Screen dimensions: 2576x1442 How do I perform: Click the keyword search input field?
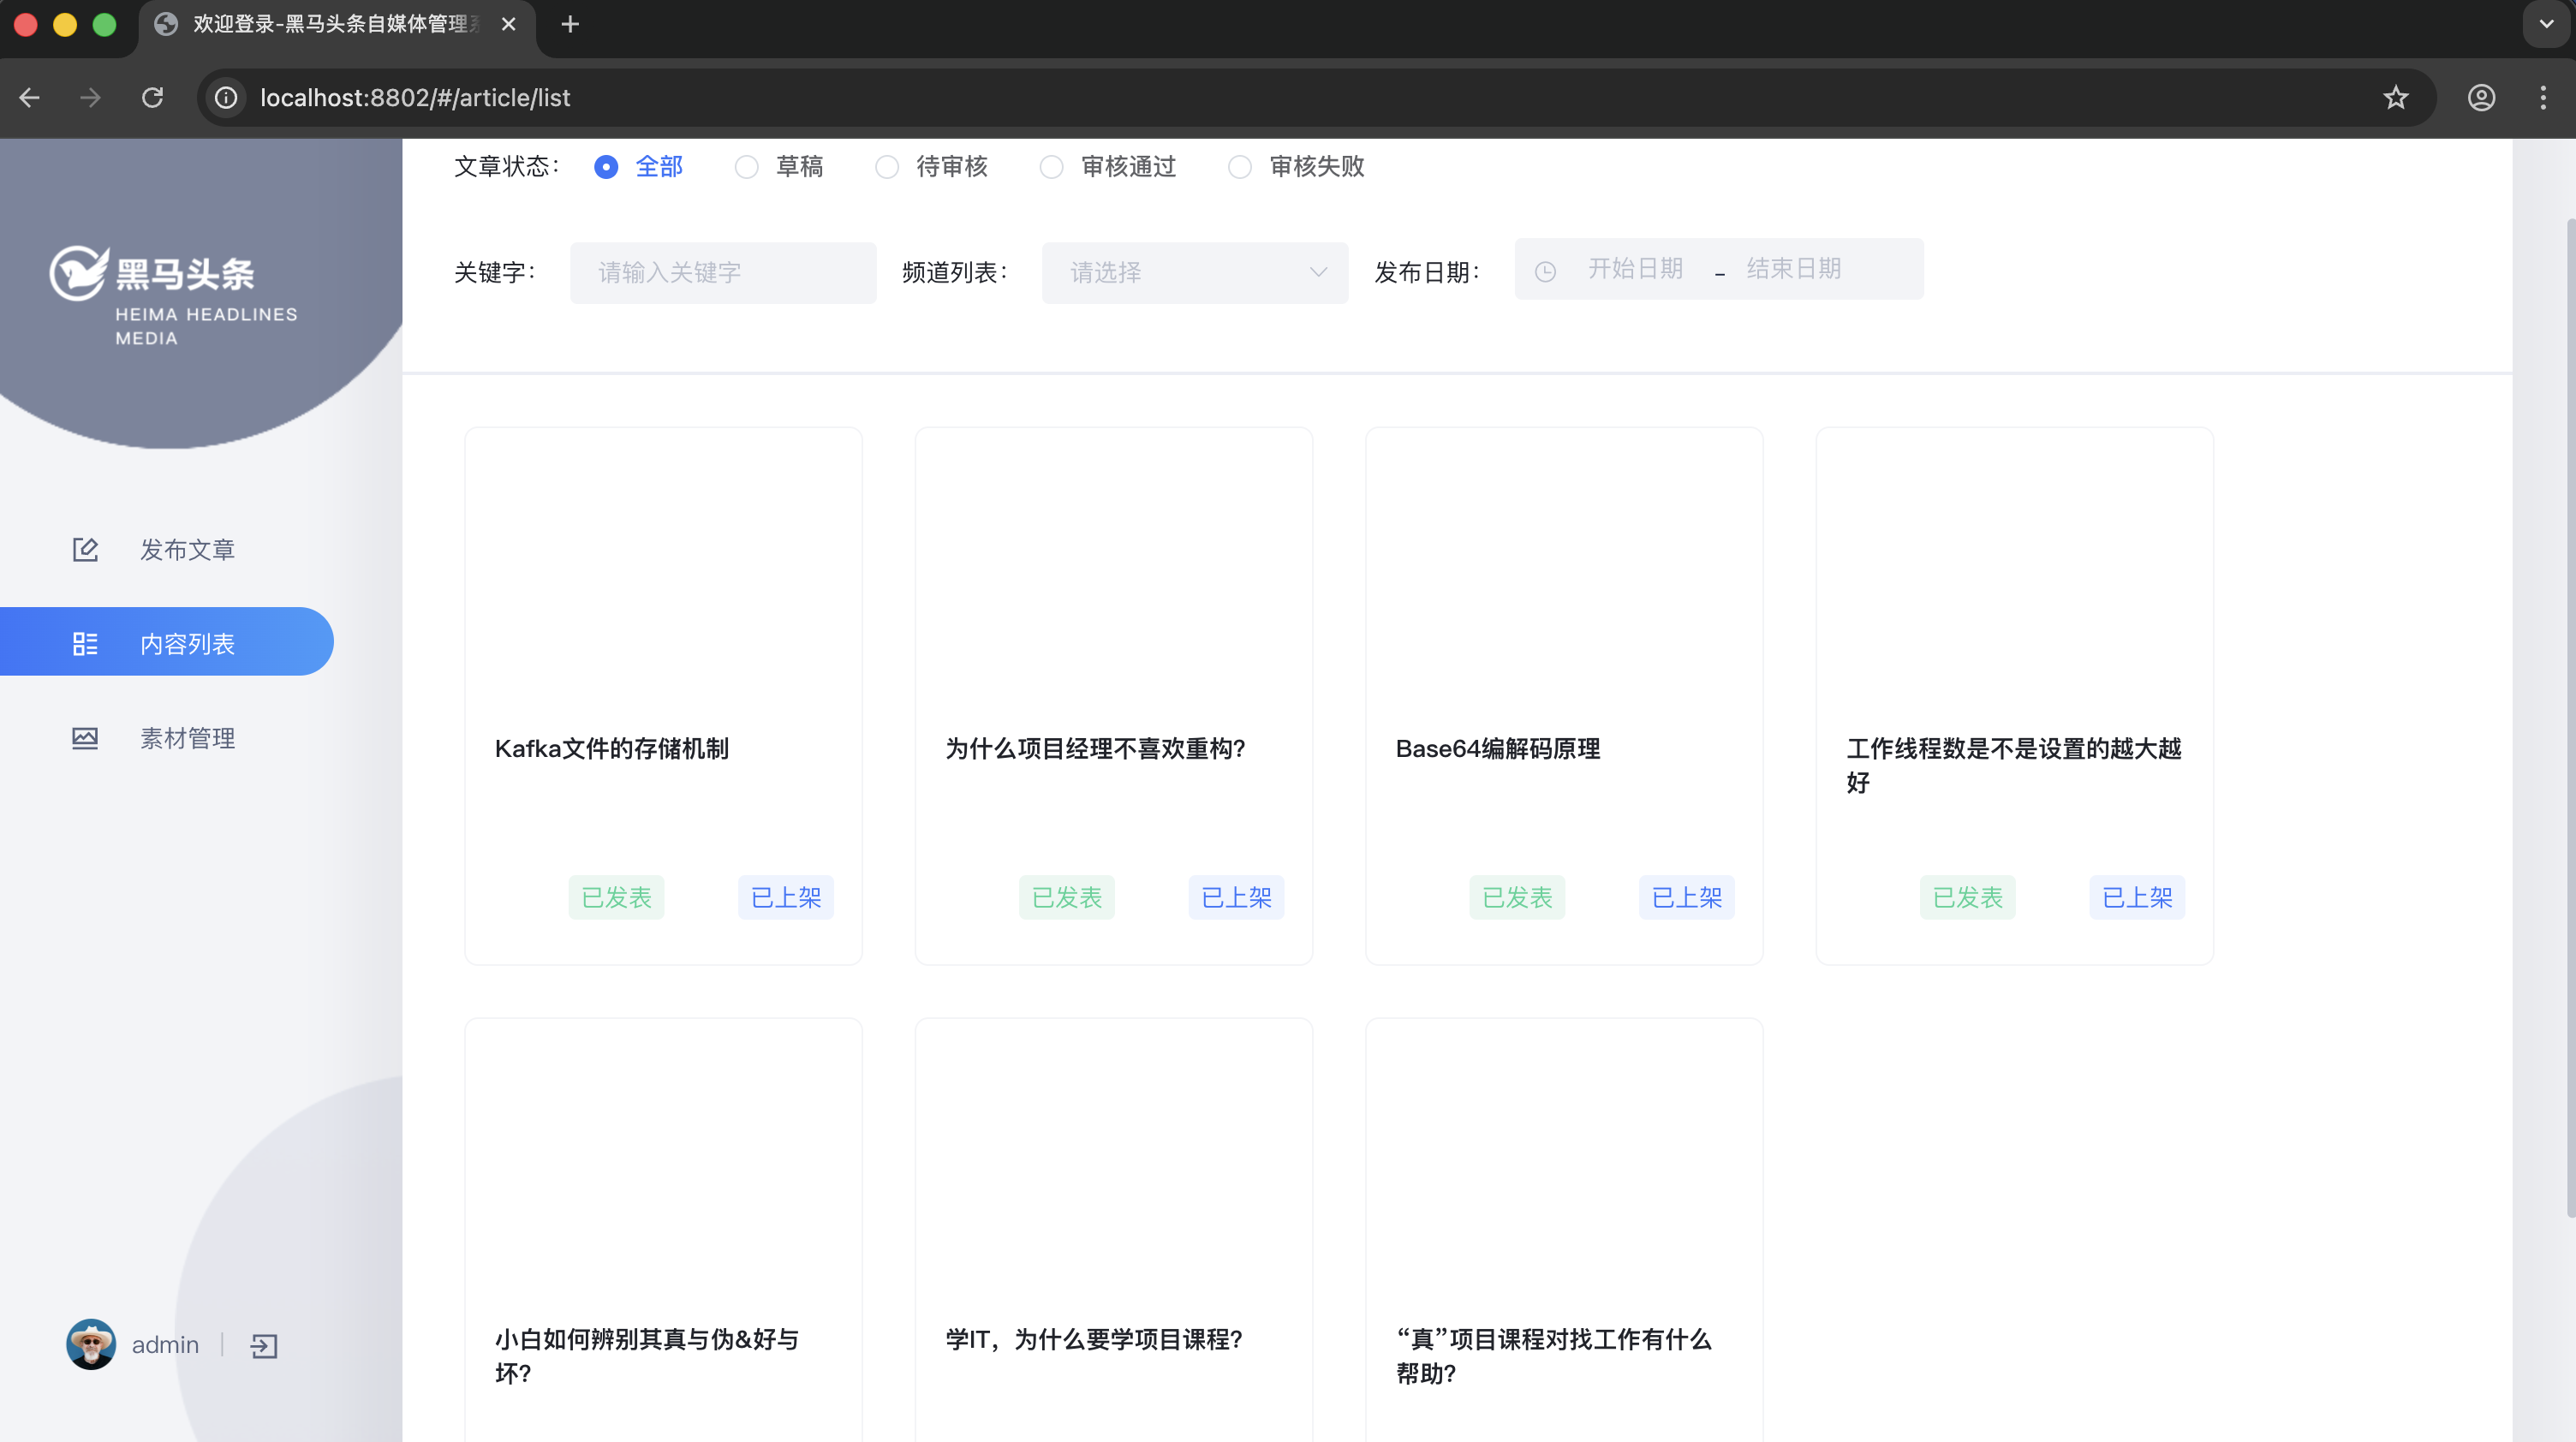point(722,272)
